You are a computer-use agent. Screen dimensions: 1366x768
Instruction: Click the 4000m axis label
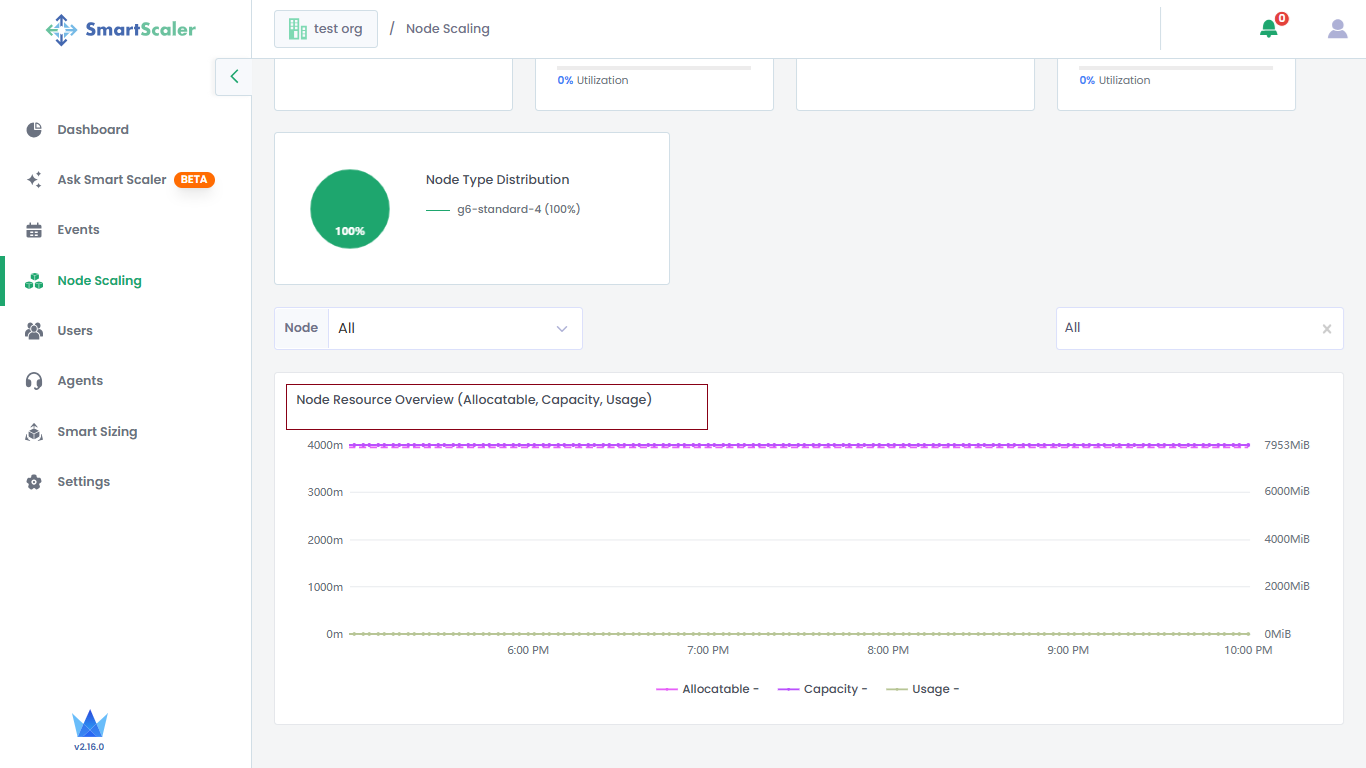coord(325,445)
